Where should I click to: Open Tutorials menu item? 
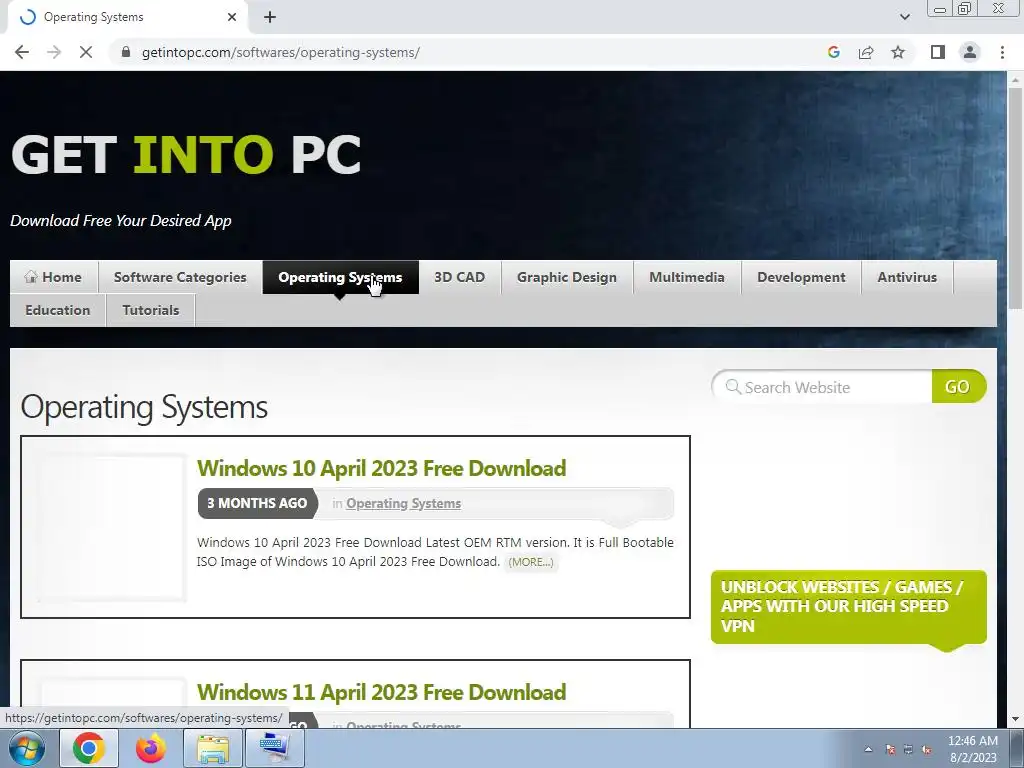pos(151,310)
